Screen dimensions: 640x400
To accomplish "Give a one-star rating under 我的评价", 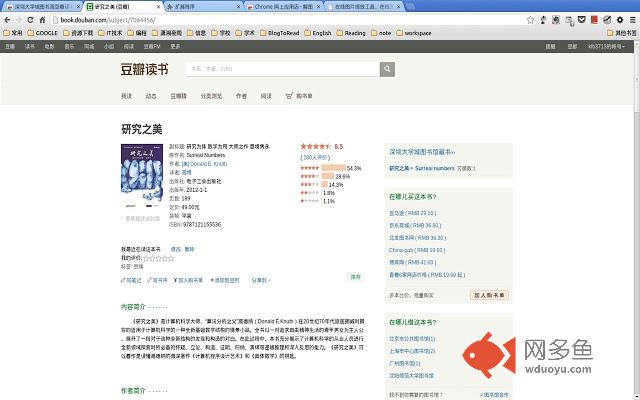I will click(x=146, y=258).
